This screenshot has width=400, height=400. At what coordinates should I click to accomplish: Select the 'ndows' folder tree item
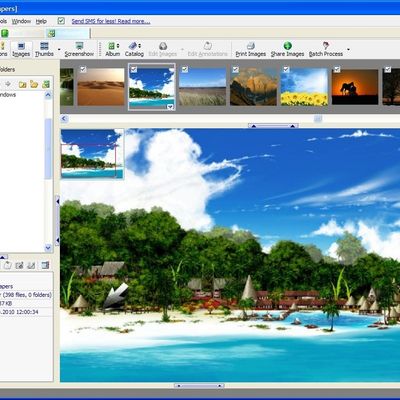[8, 95]
